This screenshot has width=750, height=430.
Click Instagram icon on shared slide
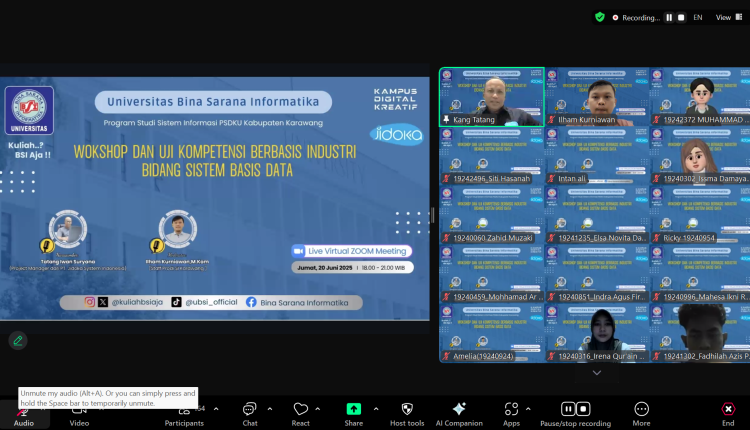pos(89,302)
